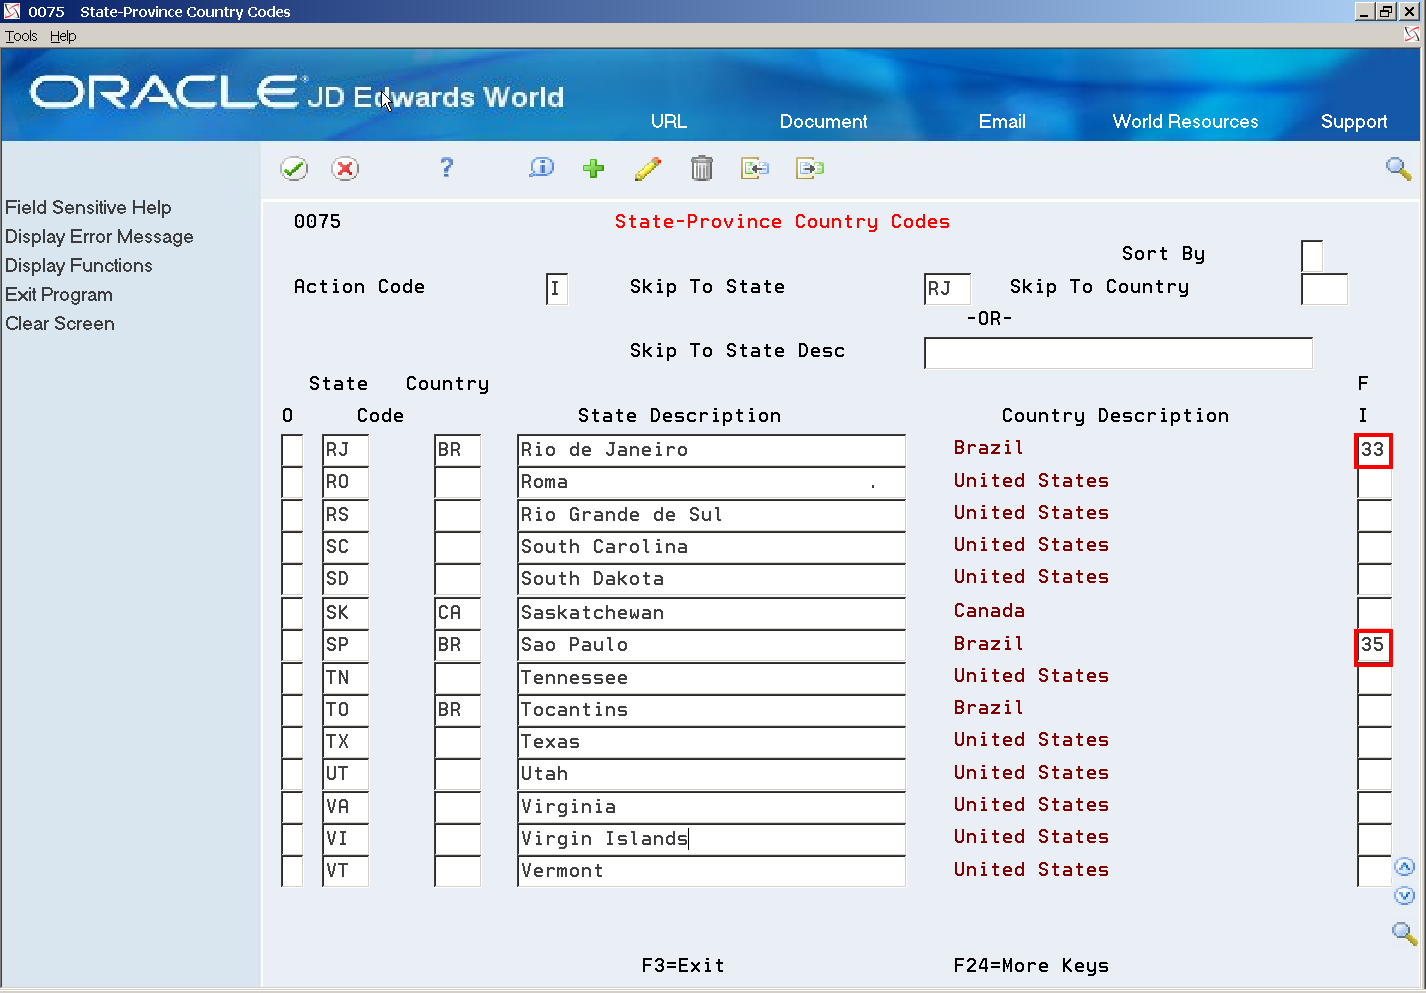Image resolution: width=1426 pixels, height=993 pixels.
Task: Click the FI field in the Saskatchewan row
Action: (x=1374, y=613)
